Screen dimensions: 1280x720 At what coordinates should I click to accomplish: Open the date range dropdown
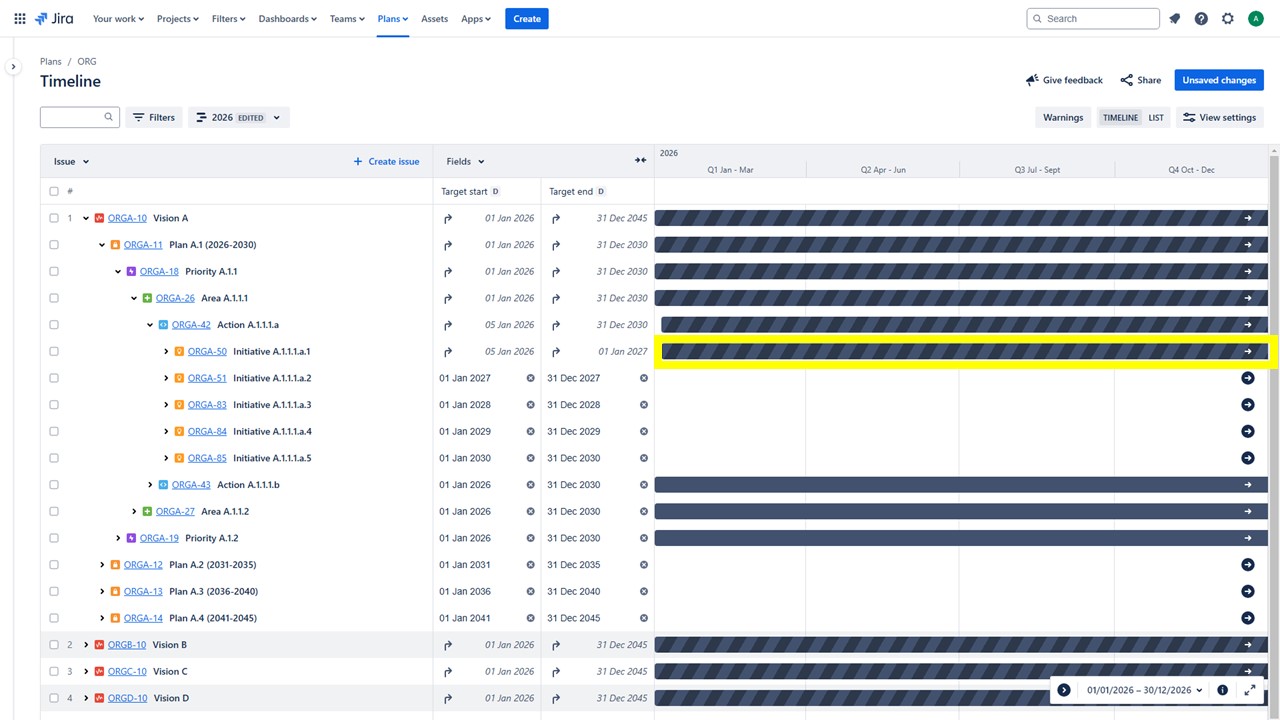1144,690
